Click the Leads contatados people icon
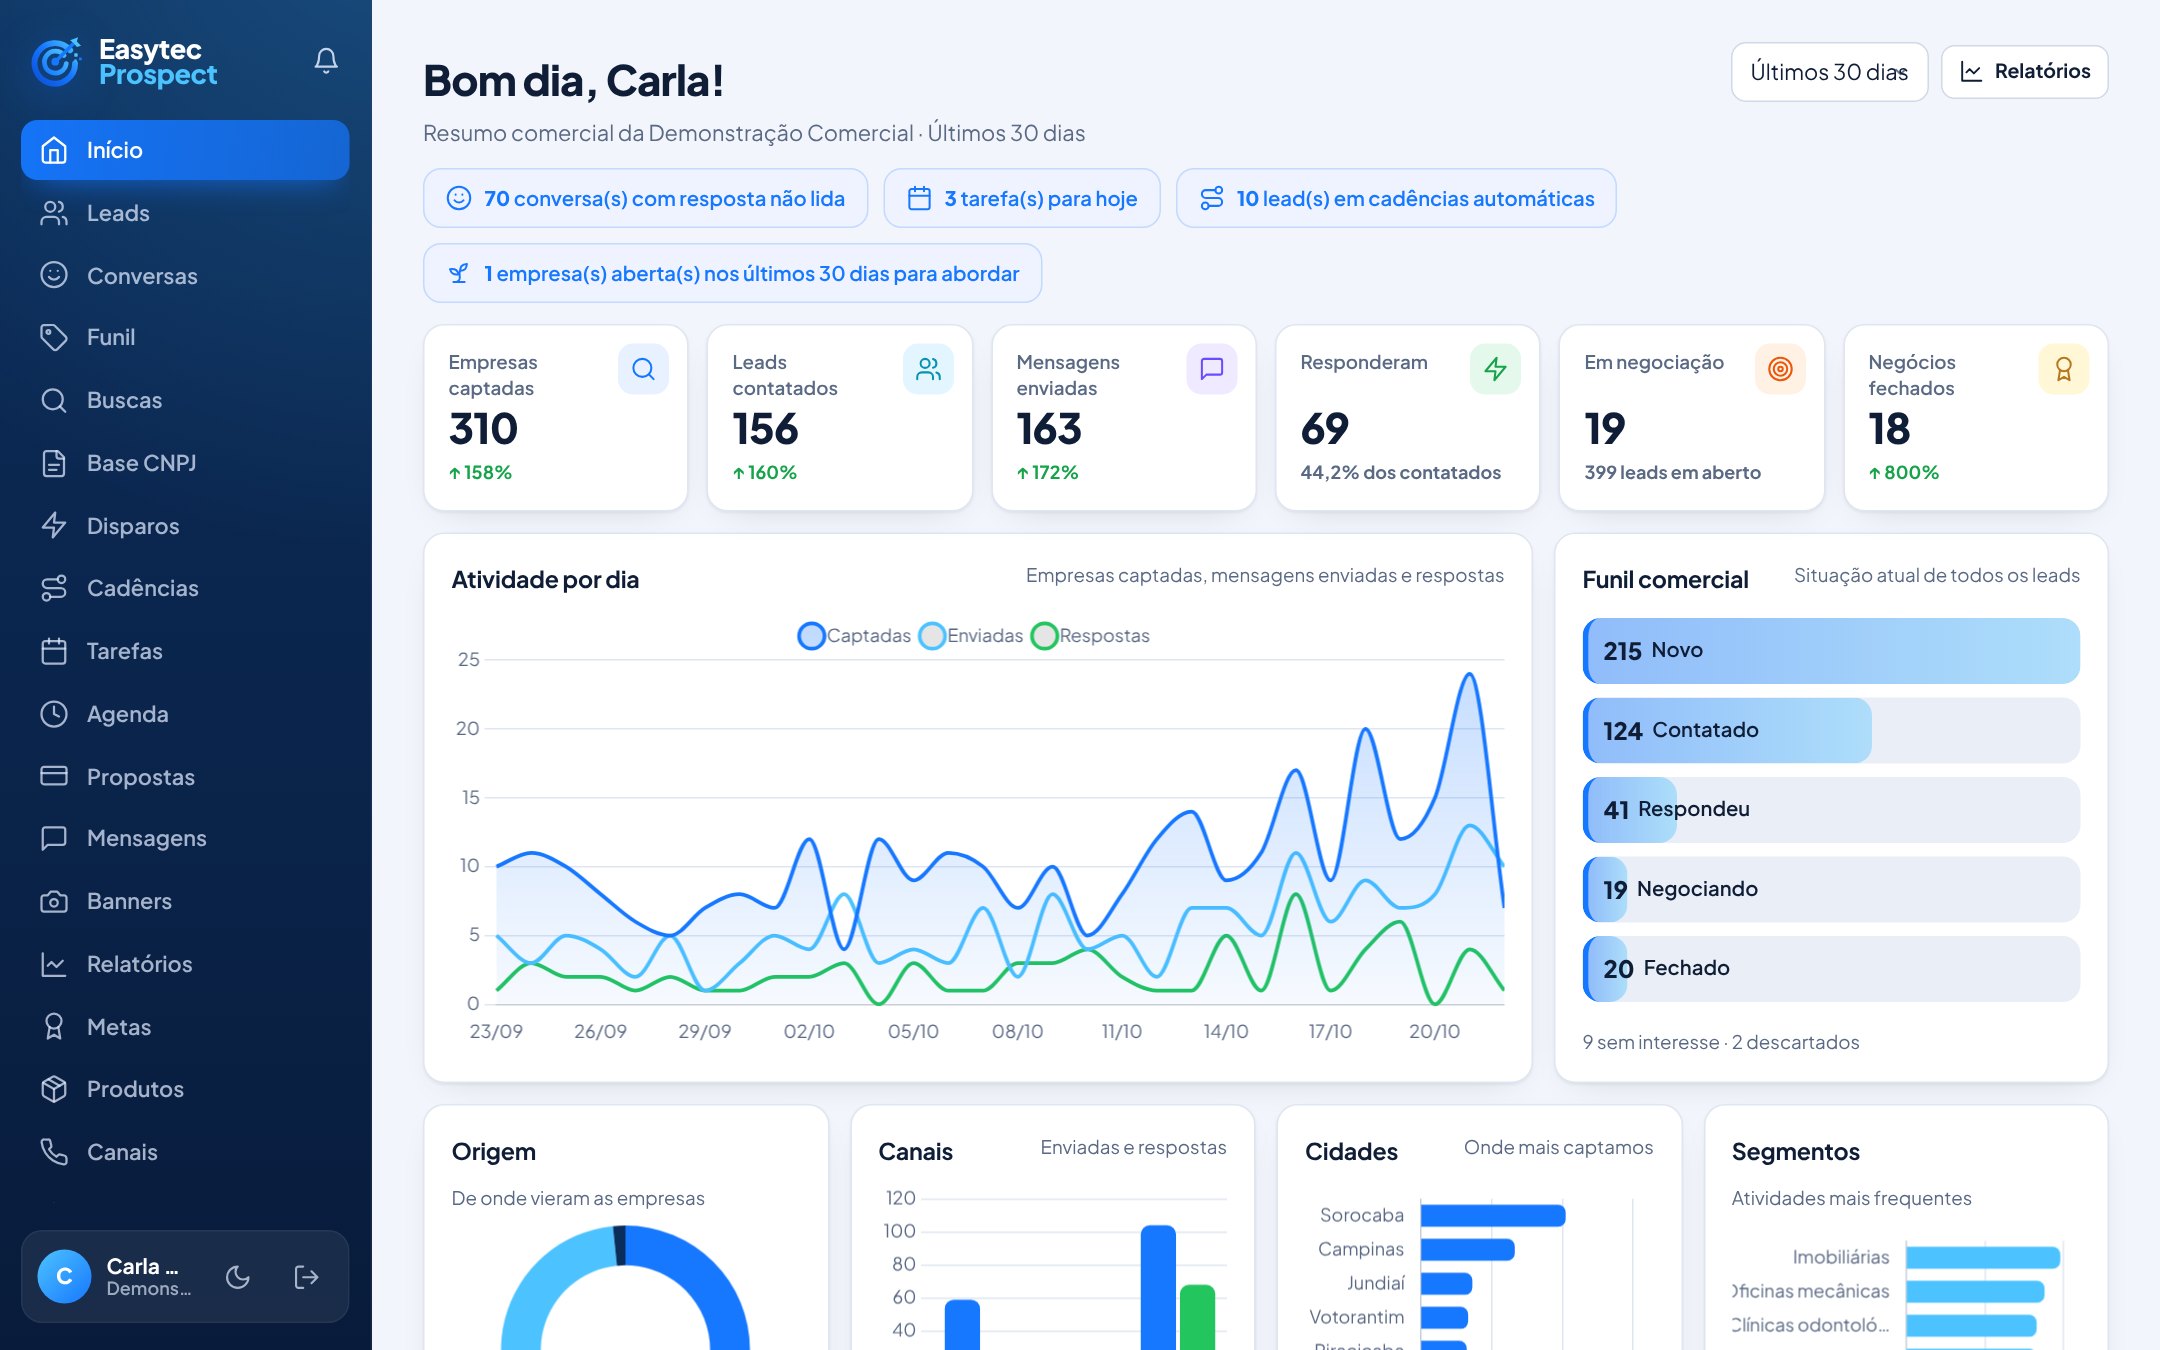Screen dimensions: 2160x1350 click(928, 369)
